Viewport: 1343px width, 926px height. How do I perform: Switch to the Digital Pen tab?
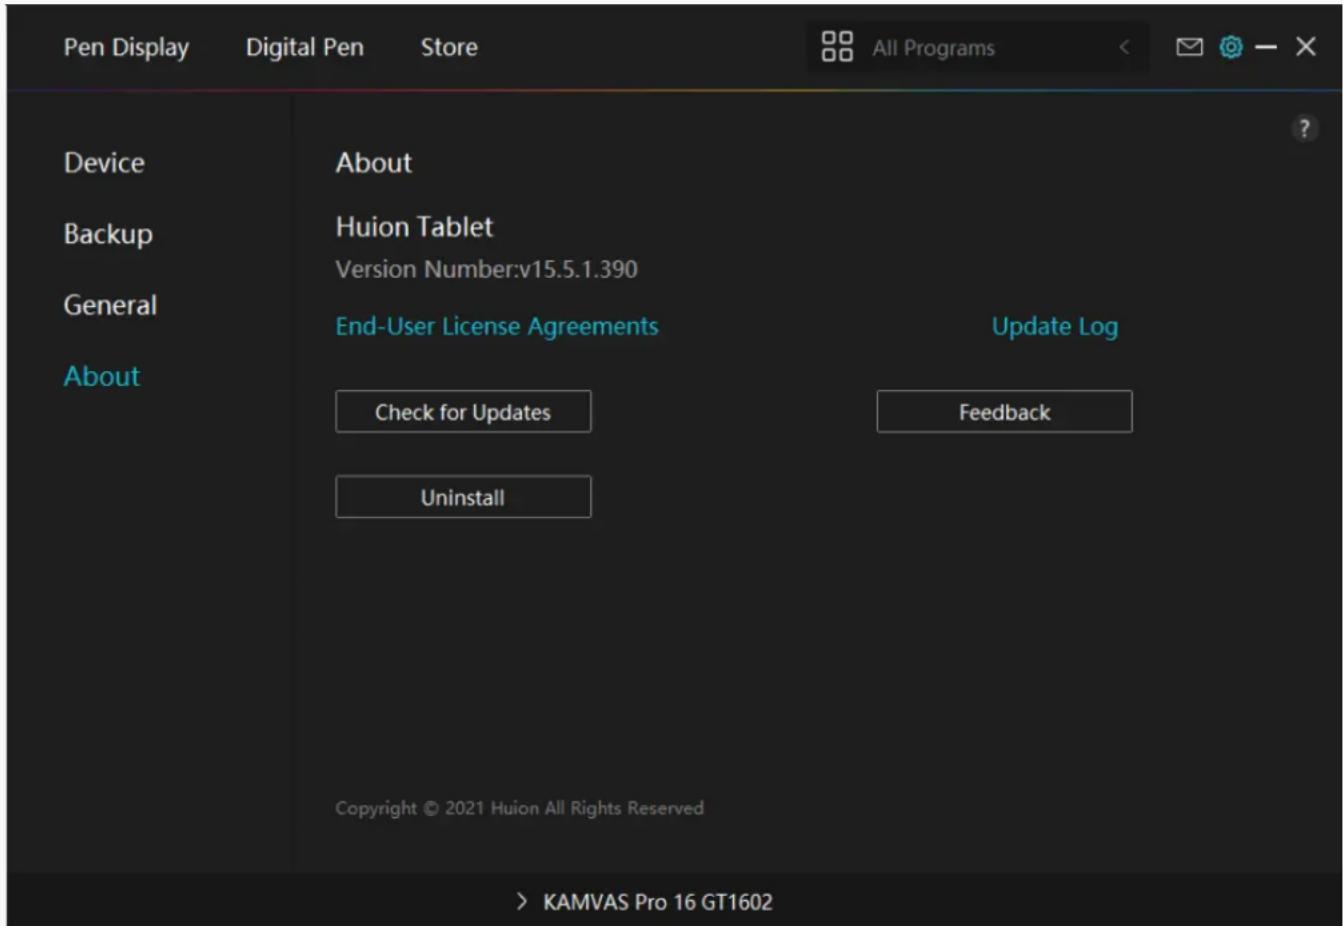(305, 47)
